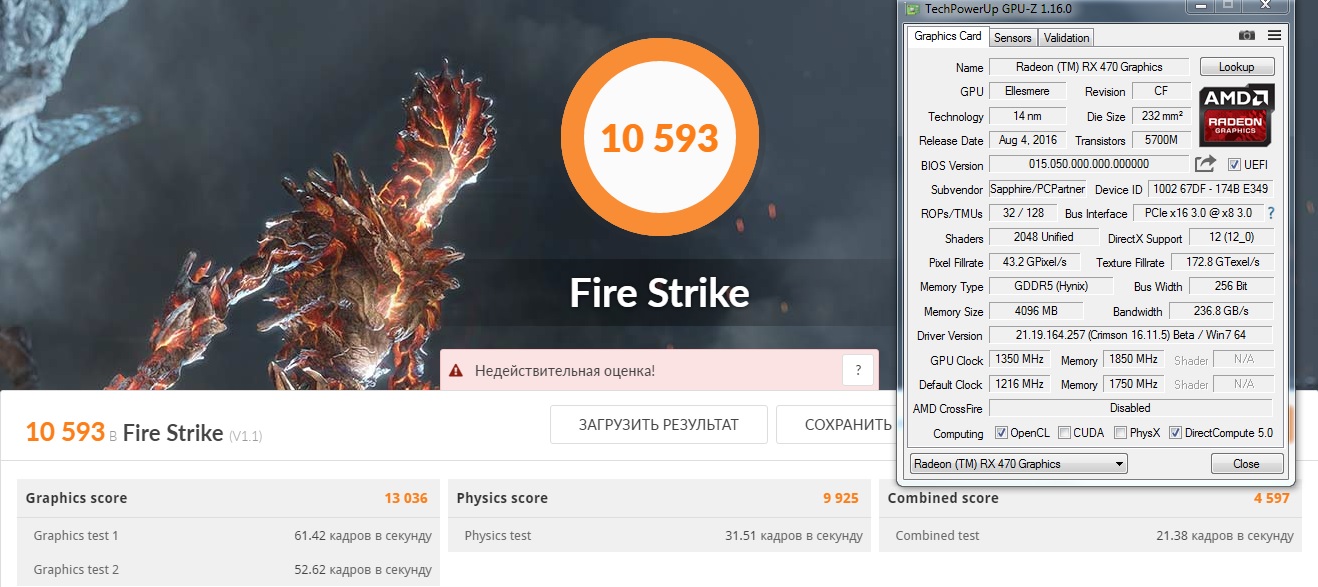The height and width of the screenshot is (587, 1318).
Task: Click the red warning triangle icon
Action: click(456, 371)
